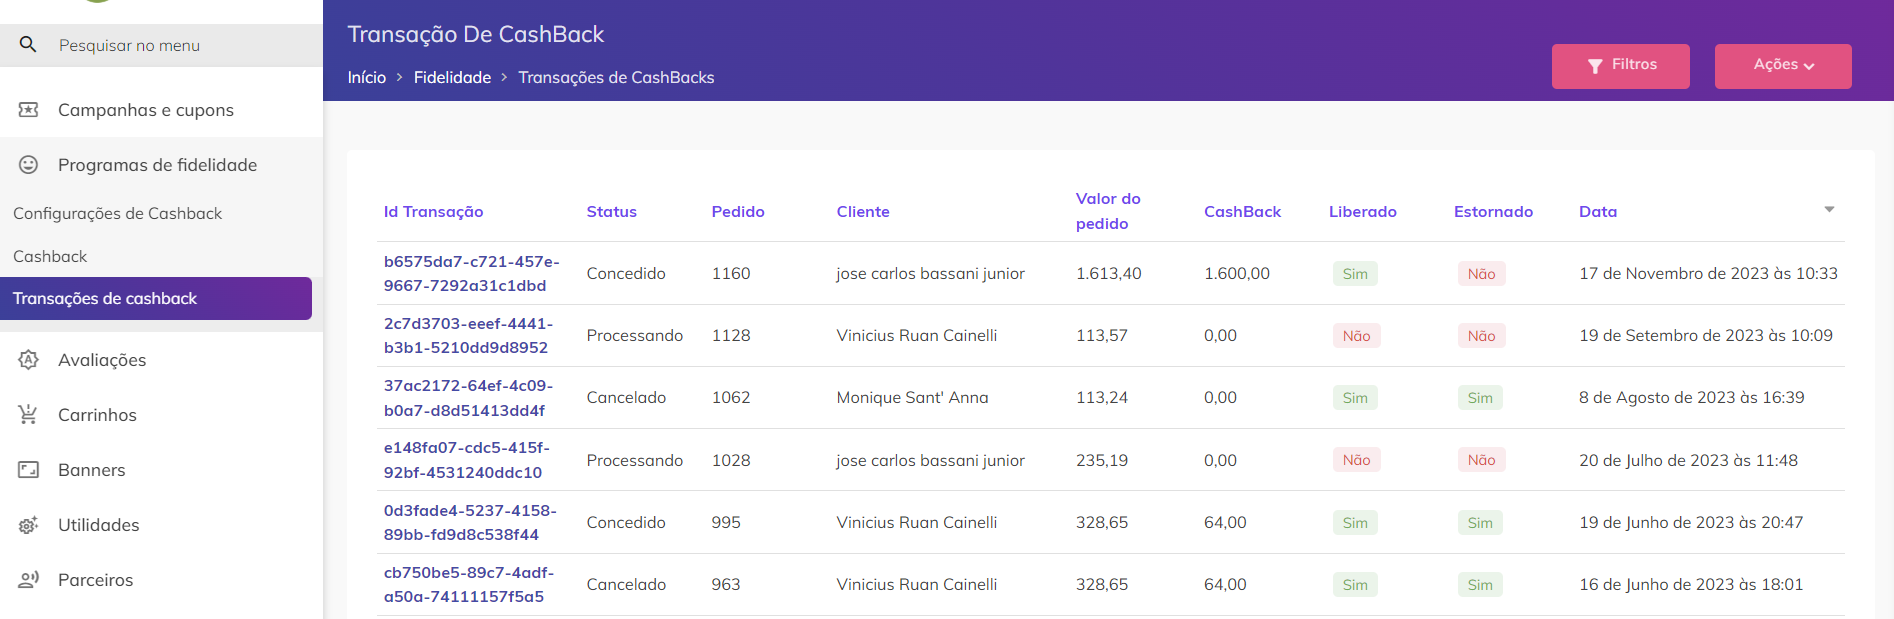Click the Campanhas e cupons ticket icon
The width and height of the screenshot is (1894, 619).
(28, 110)
